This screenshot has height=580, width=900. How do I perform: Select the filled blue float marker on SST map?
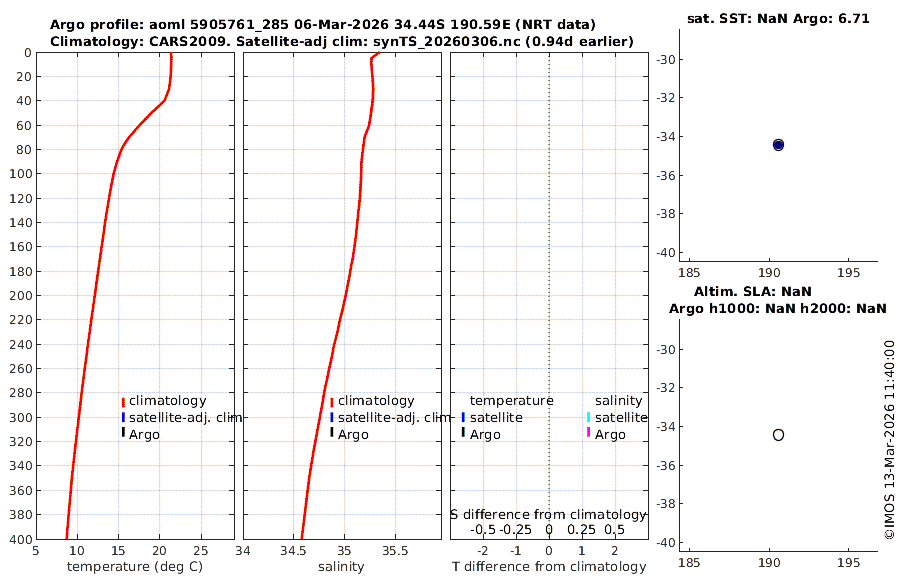point(778,145)
